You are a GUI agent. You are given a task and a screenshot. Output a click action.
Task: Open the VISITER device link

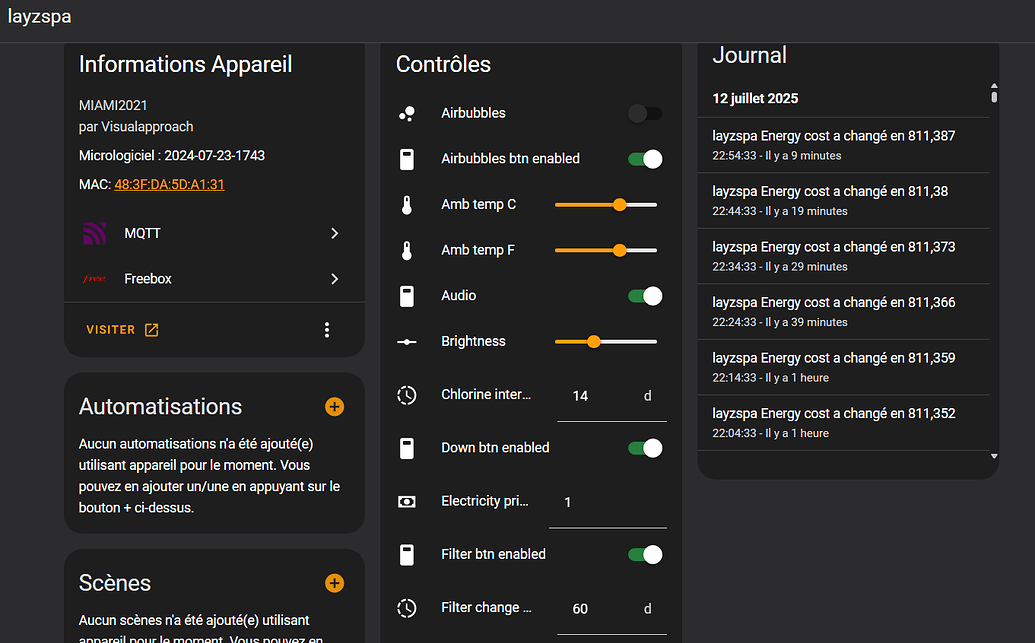[x=123, y=329]
